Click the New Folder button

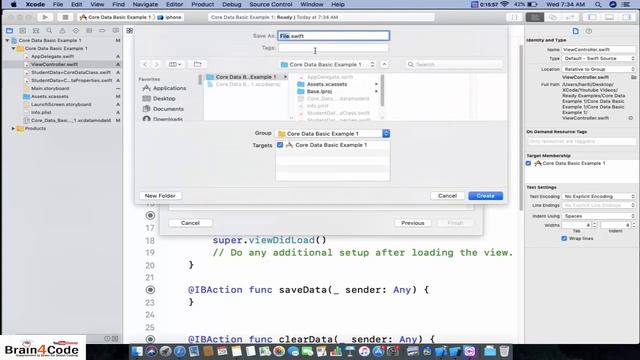click(x=160, y=196)
